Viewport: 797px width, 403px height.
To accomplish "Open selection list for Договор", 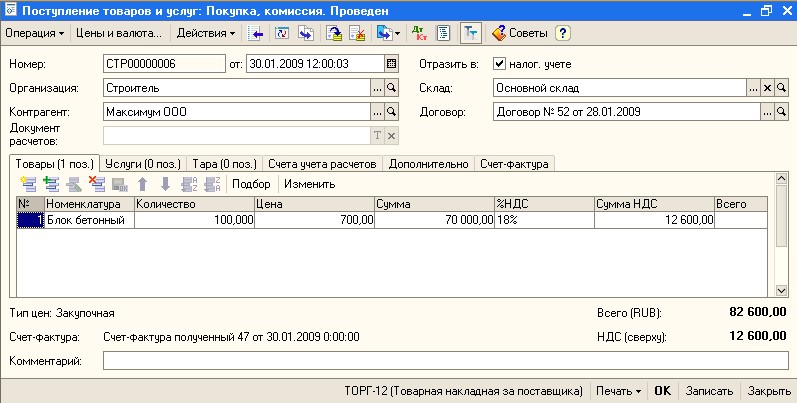I will coord(767,112).
